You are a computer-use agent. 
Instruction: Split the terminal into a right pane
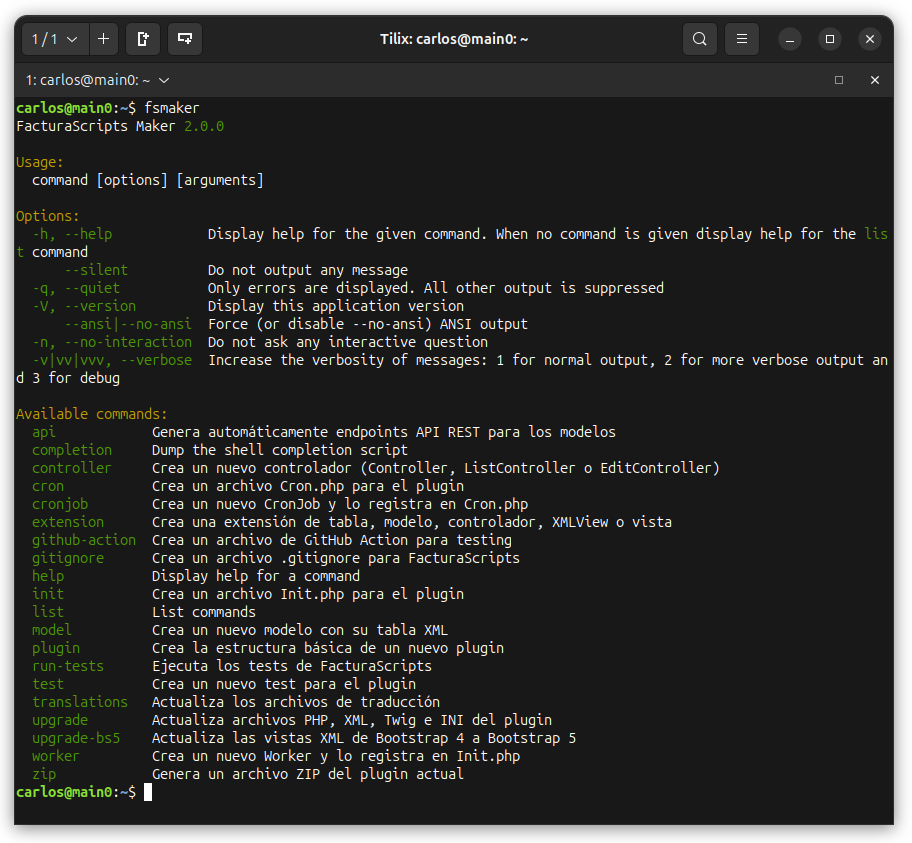pyautogui.click(x=142, y=38)
